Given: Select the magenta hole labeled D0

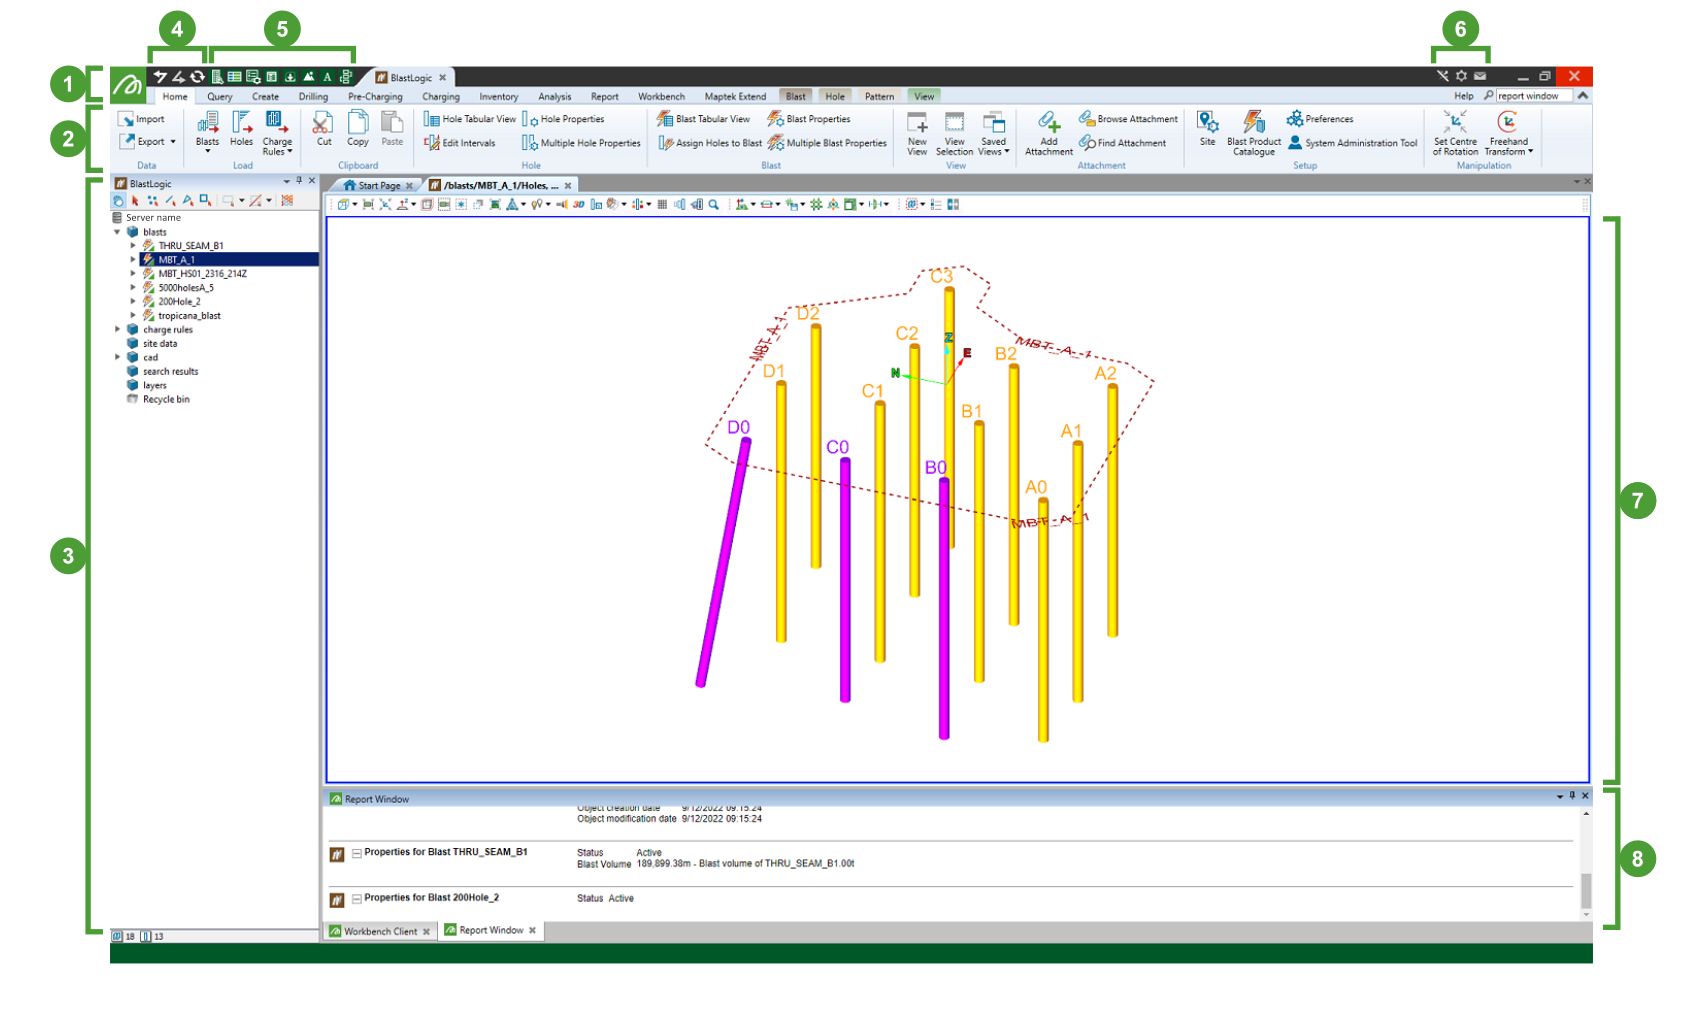Looking at the screenshot, I should 722,562.
